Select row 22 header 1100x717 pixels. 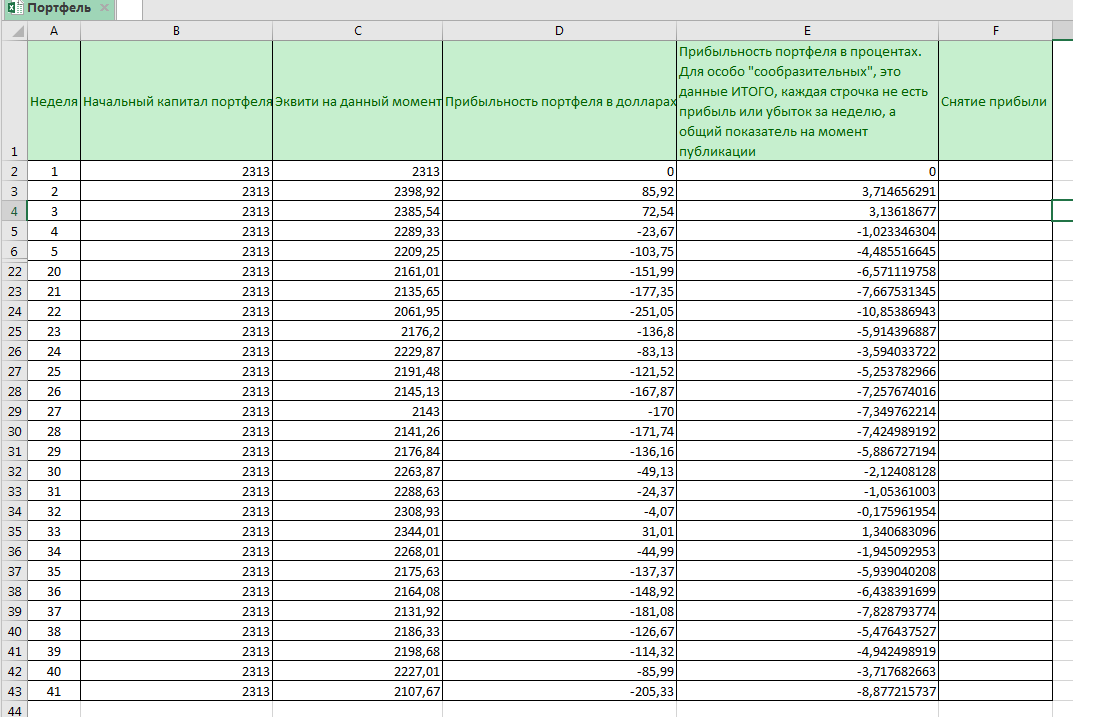pos(13,271)
